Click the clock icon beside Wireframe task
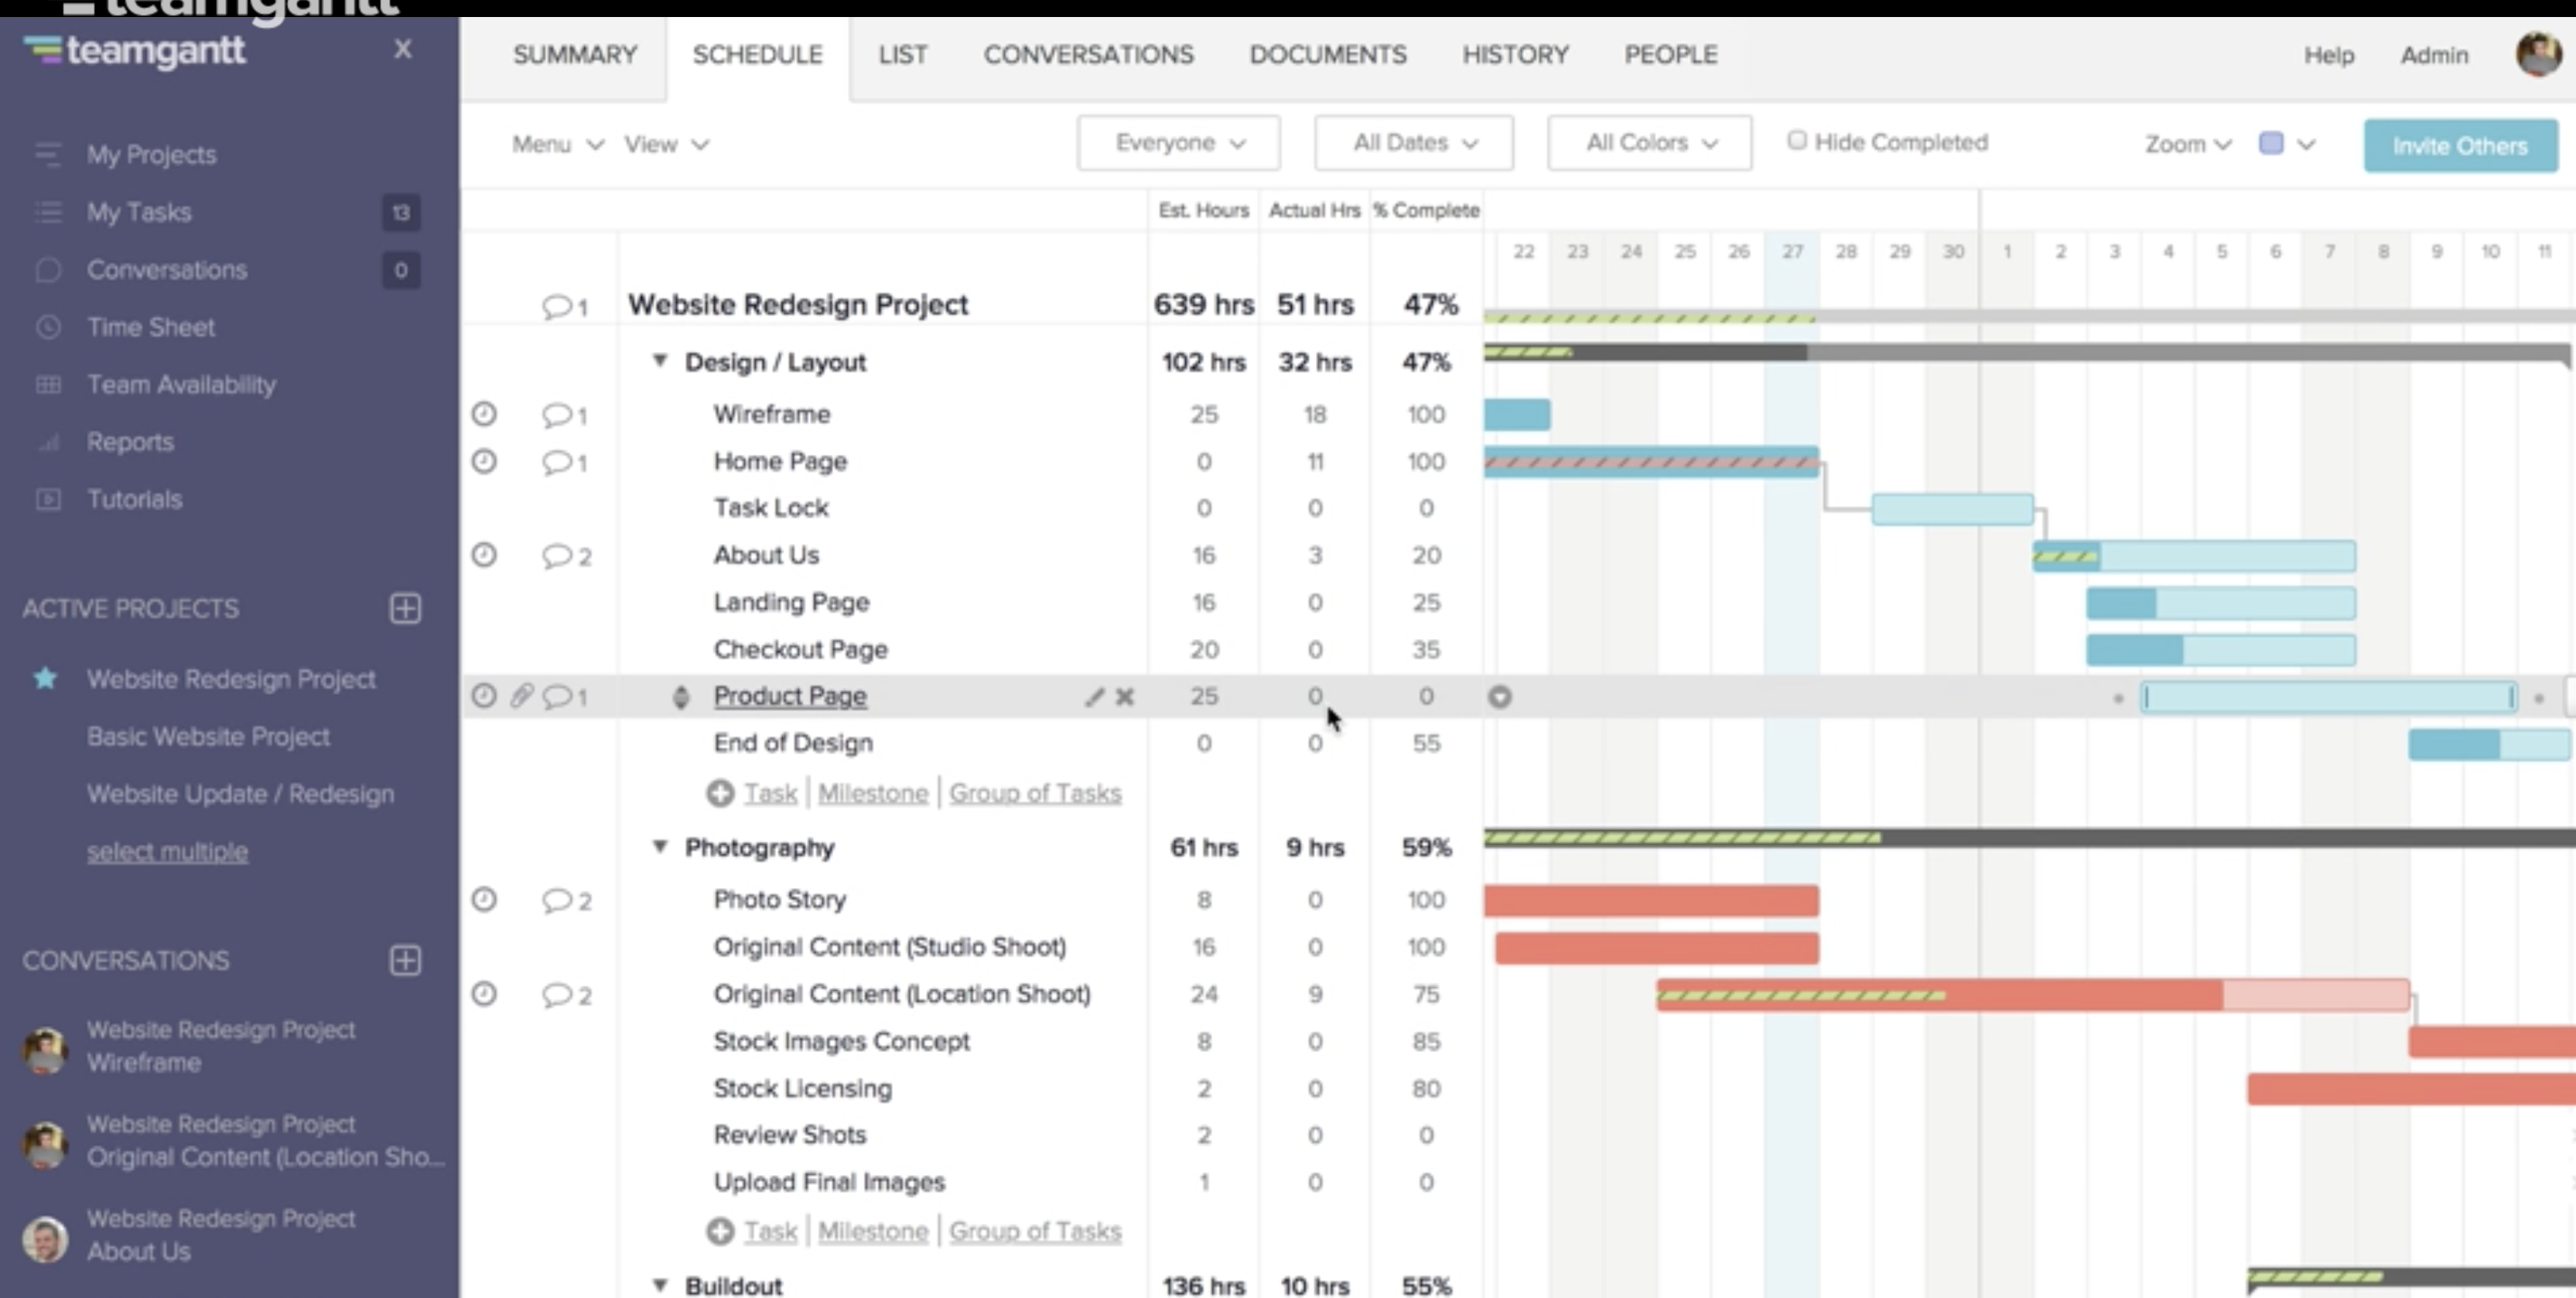This screenshot has height=1298, width=2576. pos(484,414)
